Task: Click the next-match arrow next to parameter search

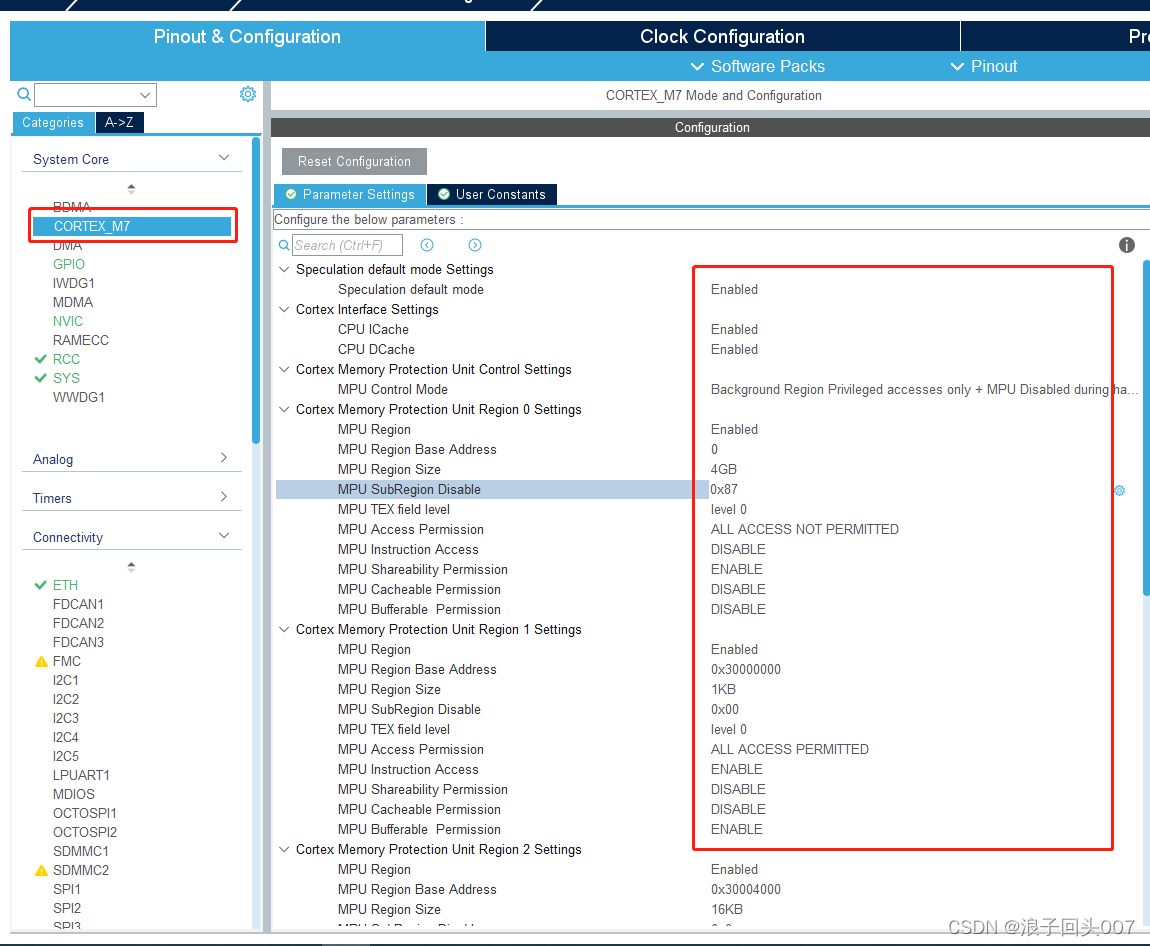Action: click(x=474, y=244)
